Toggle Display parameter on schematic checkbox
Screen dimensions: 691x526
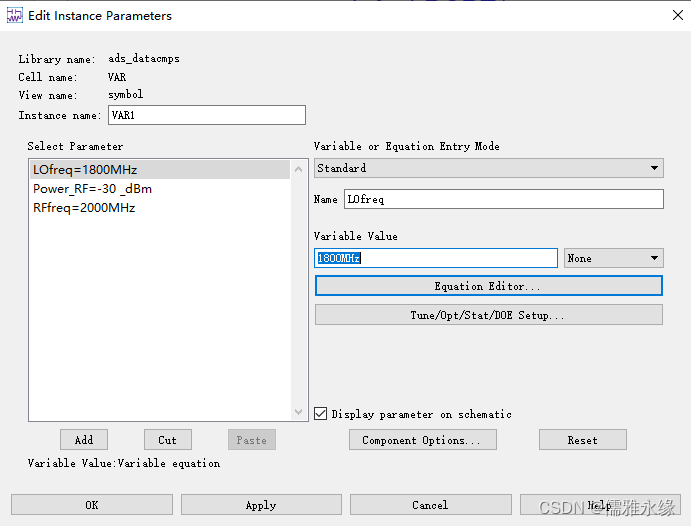tap(320, 414)
